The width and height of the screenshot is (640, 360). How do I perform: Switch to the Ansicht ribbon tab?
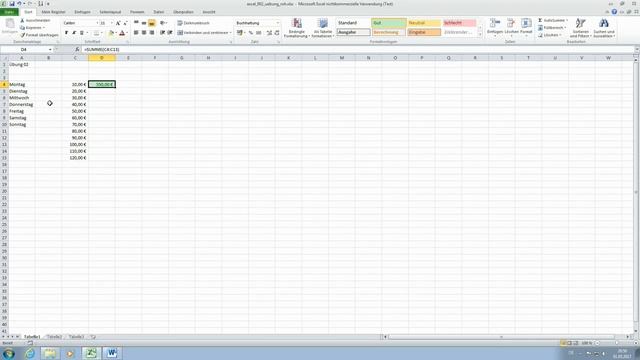click(209, 12)
